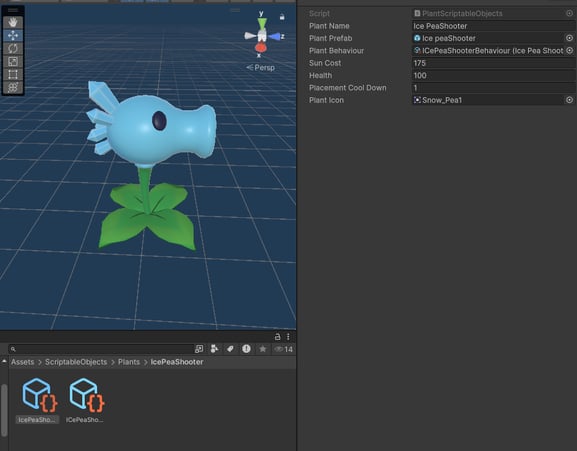This screenshot has height=451, width=577.
Task: Select the combined Transform tool
Action: coord(13,87)
